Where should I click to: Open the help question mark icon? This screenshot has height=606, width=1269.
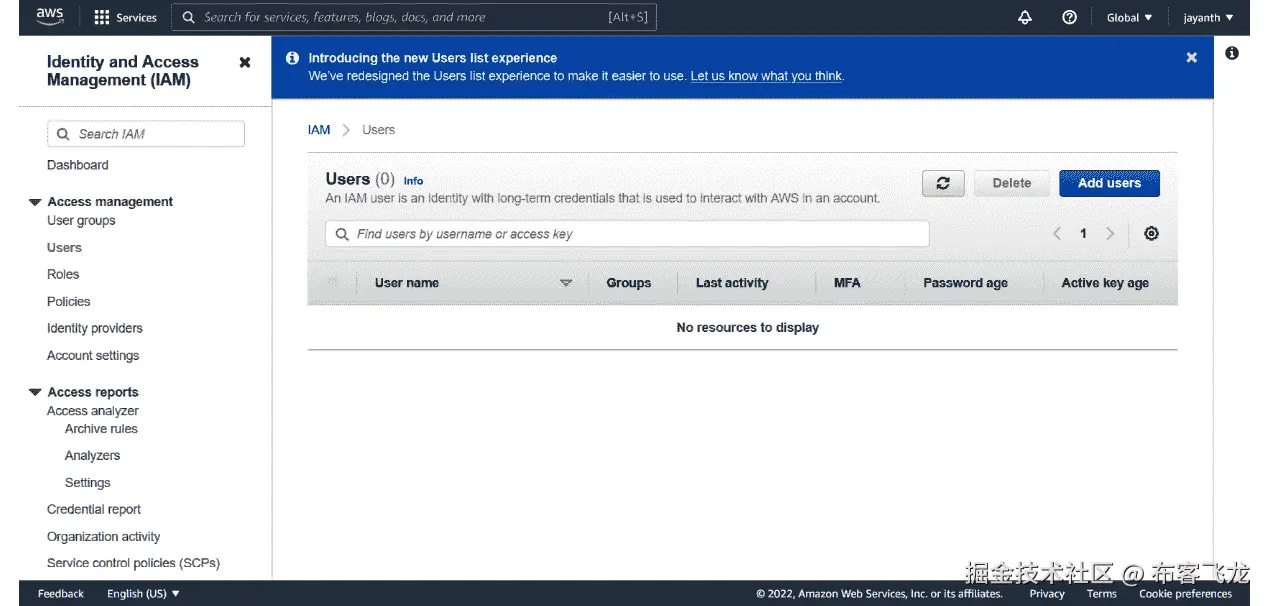click(1069, 17)
